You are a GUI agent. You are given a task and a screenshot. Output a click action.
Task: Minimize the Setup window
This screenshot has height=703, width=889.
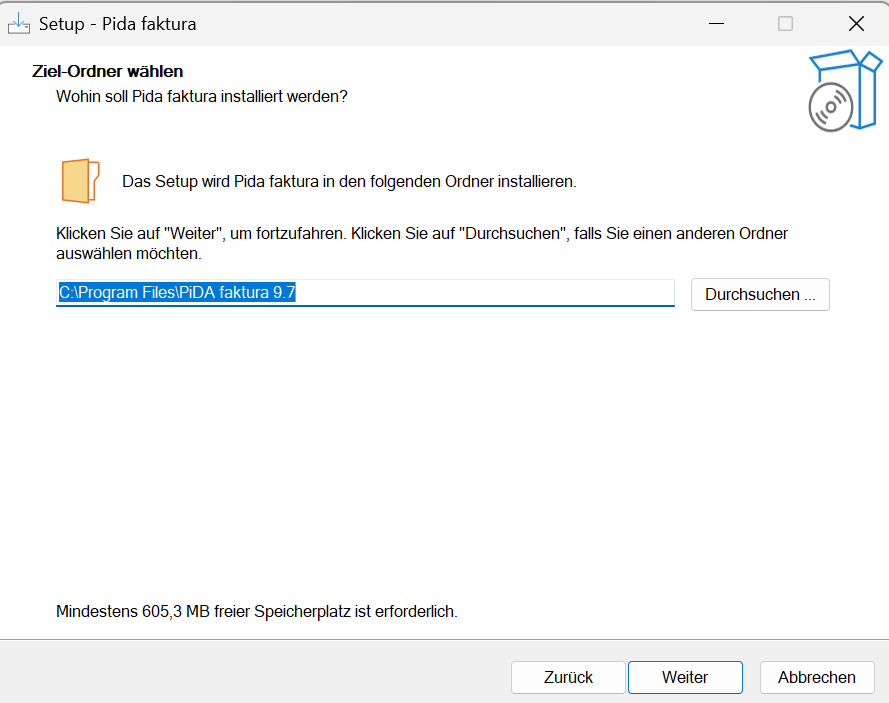(x=717, y=24)
